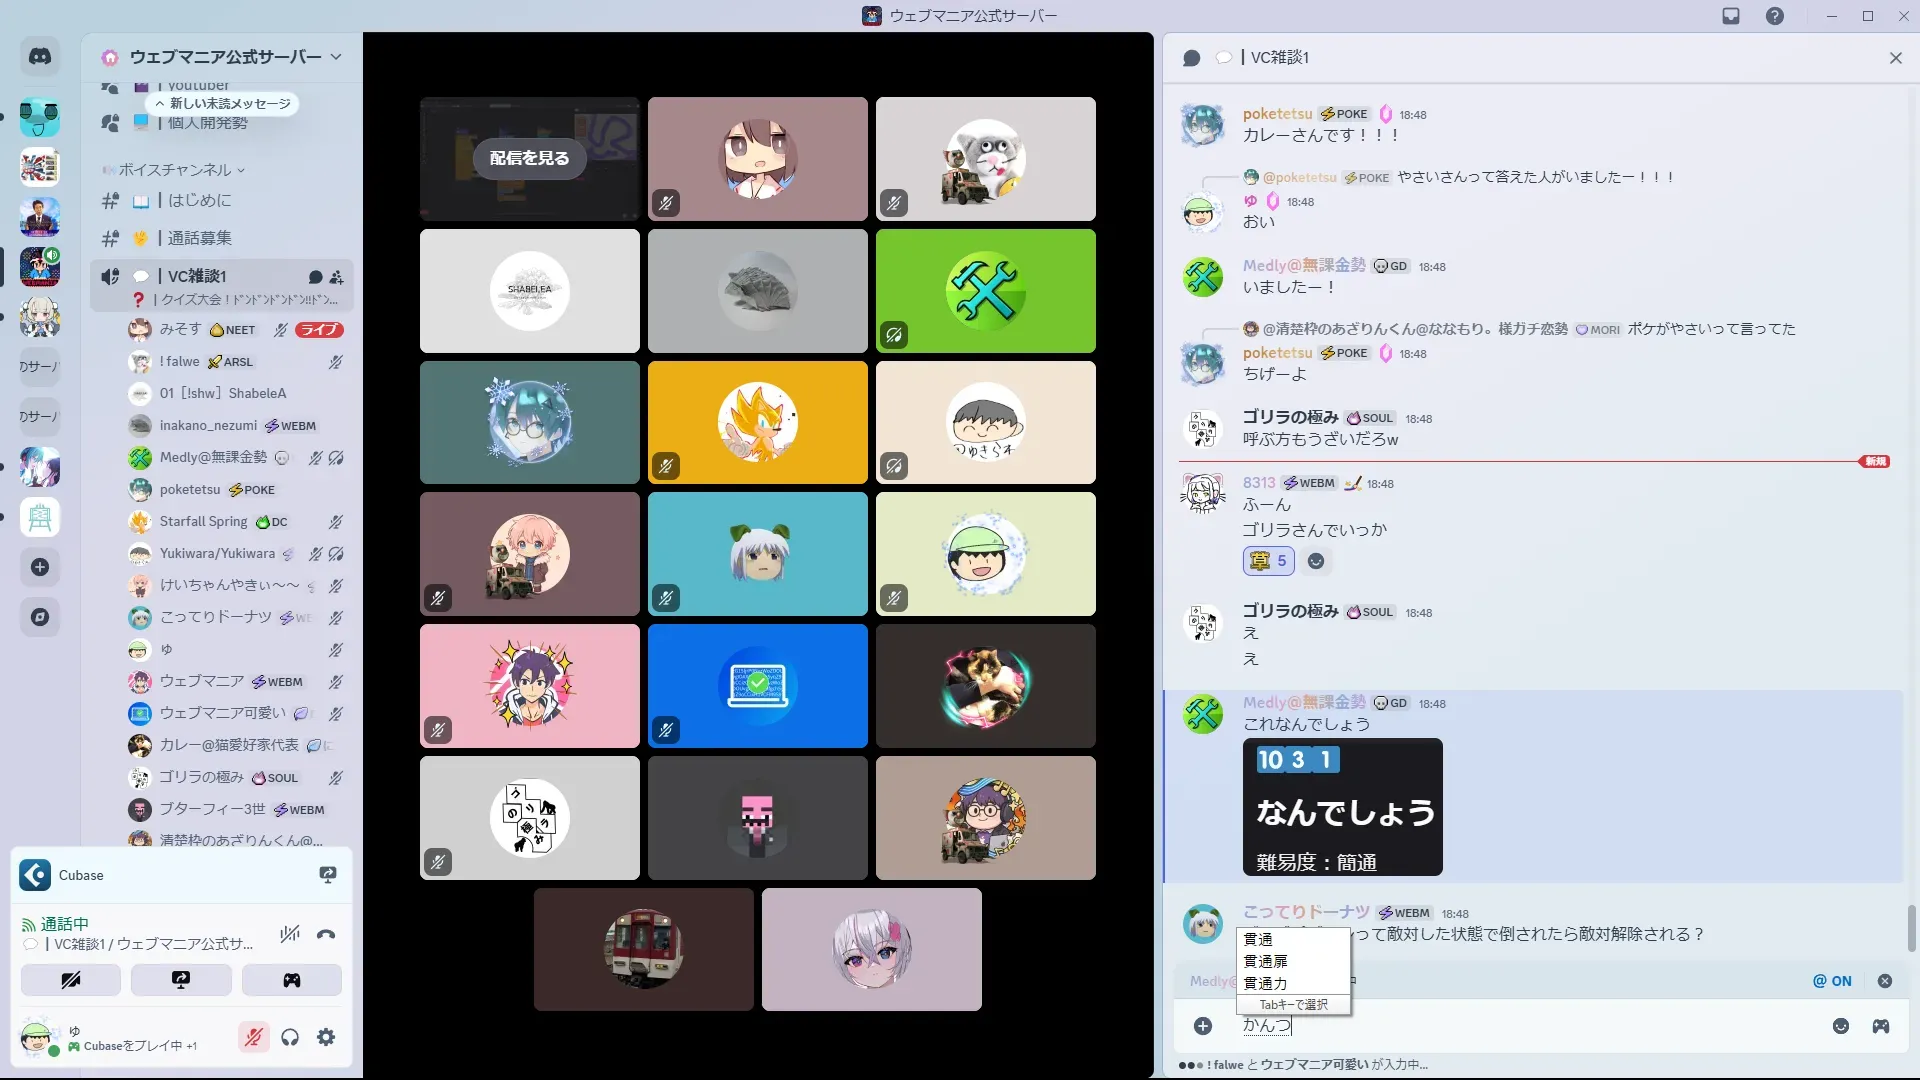Viewport: 1920px width, 1080px height.
Task: Click the attachment plus button
Action: coord(1203,1026)
